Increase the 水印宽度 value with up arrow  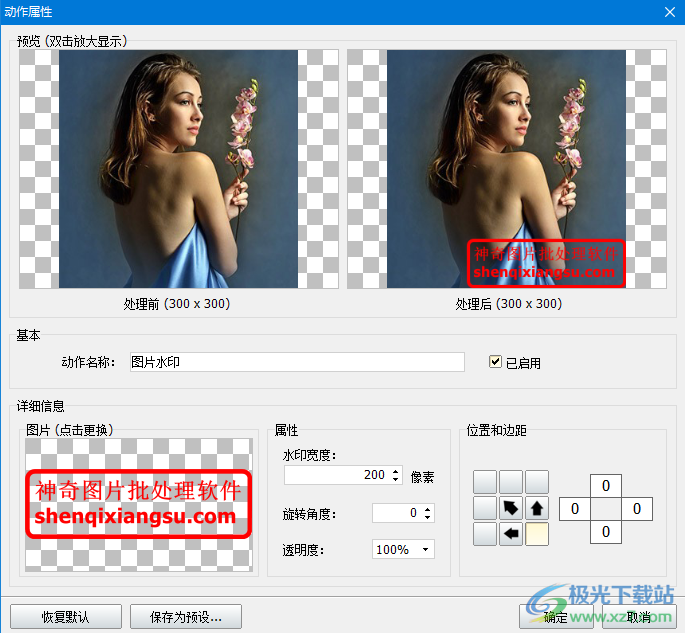pyautogui.click(x=395, y=471)
